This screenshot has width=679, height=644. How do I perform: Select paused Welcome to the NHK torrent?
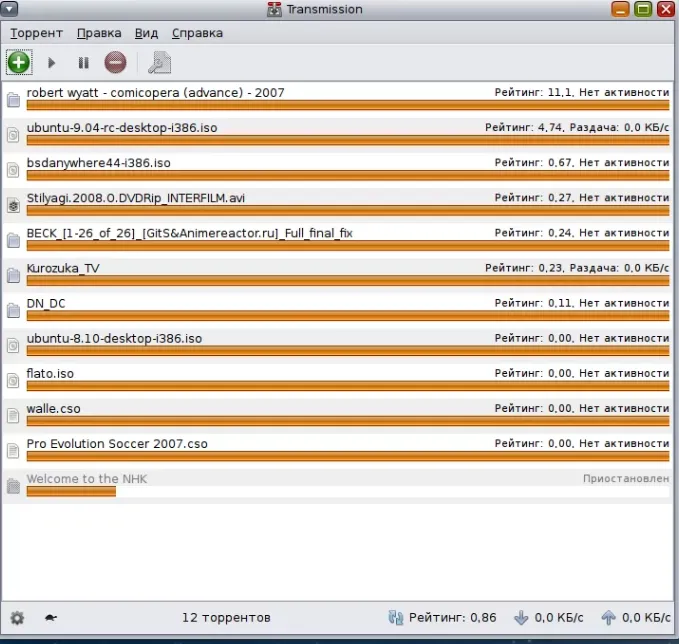click(x=338, y=486)
